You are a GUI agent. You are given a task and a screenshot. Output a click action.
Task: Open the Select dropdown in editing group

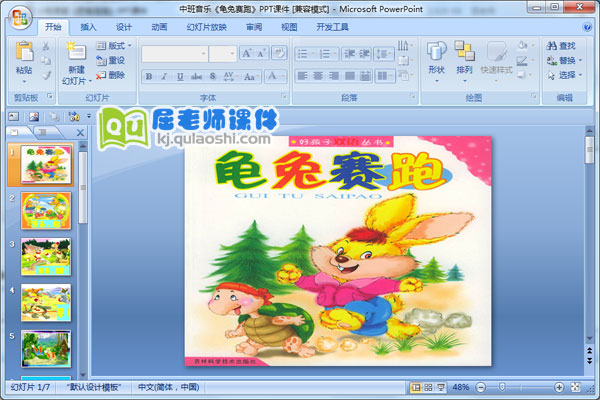click(x=564, y=75)
